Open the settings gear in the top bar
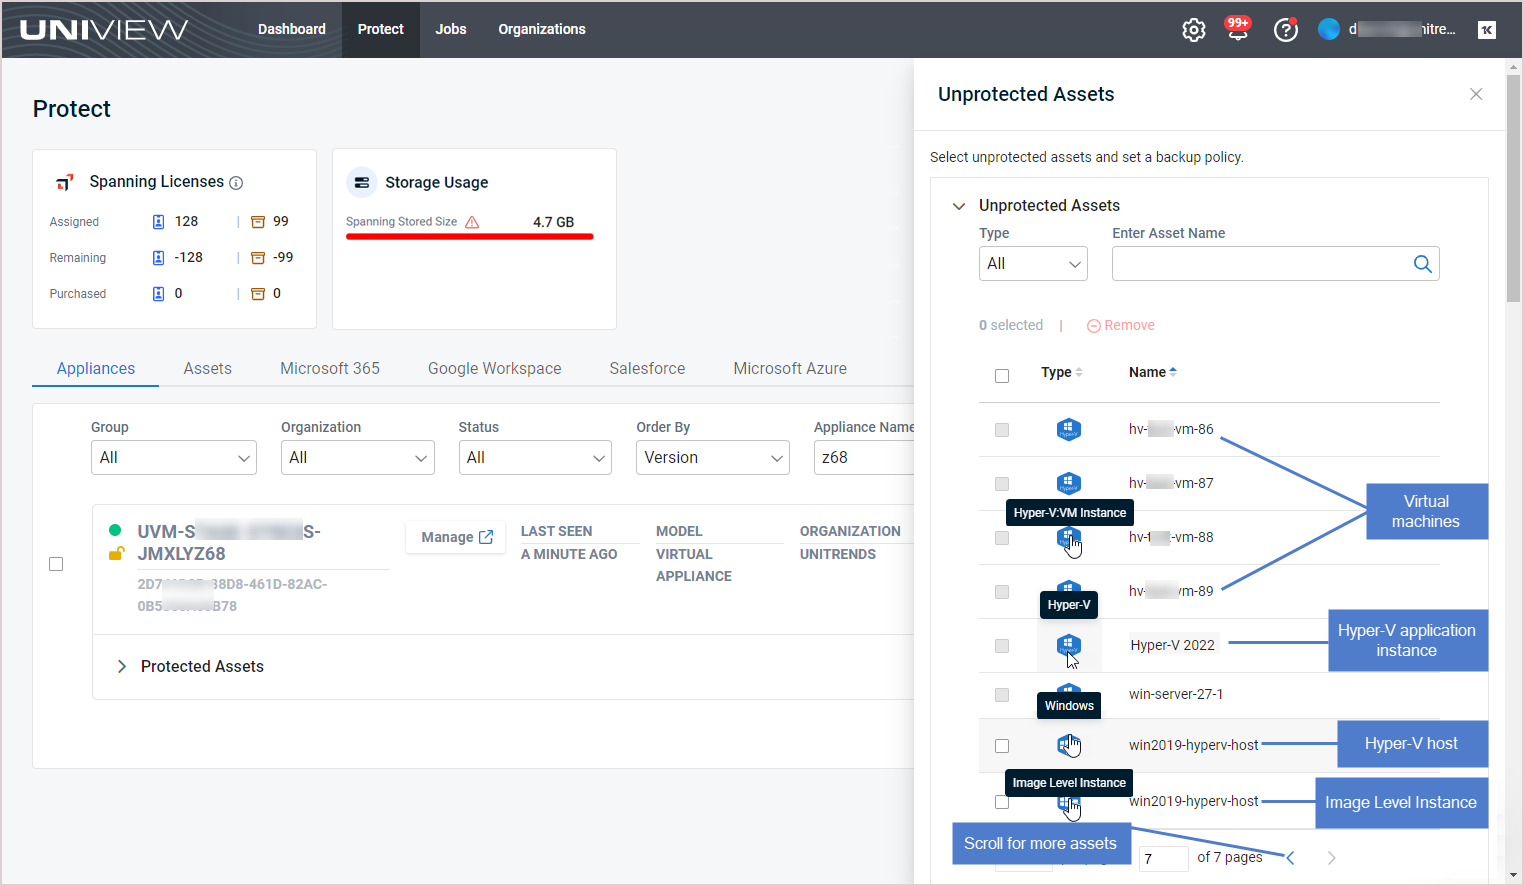This screenshot has height=886, width=1524. tap(1193, 29)
